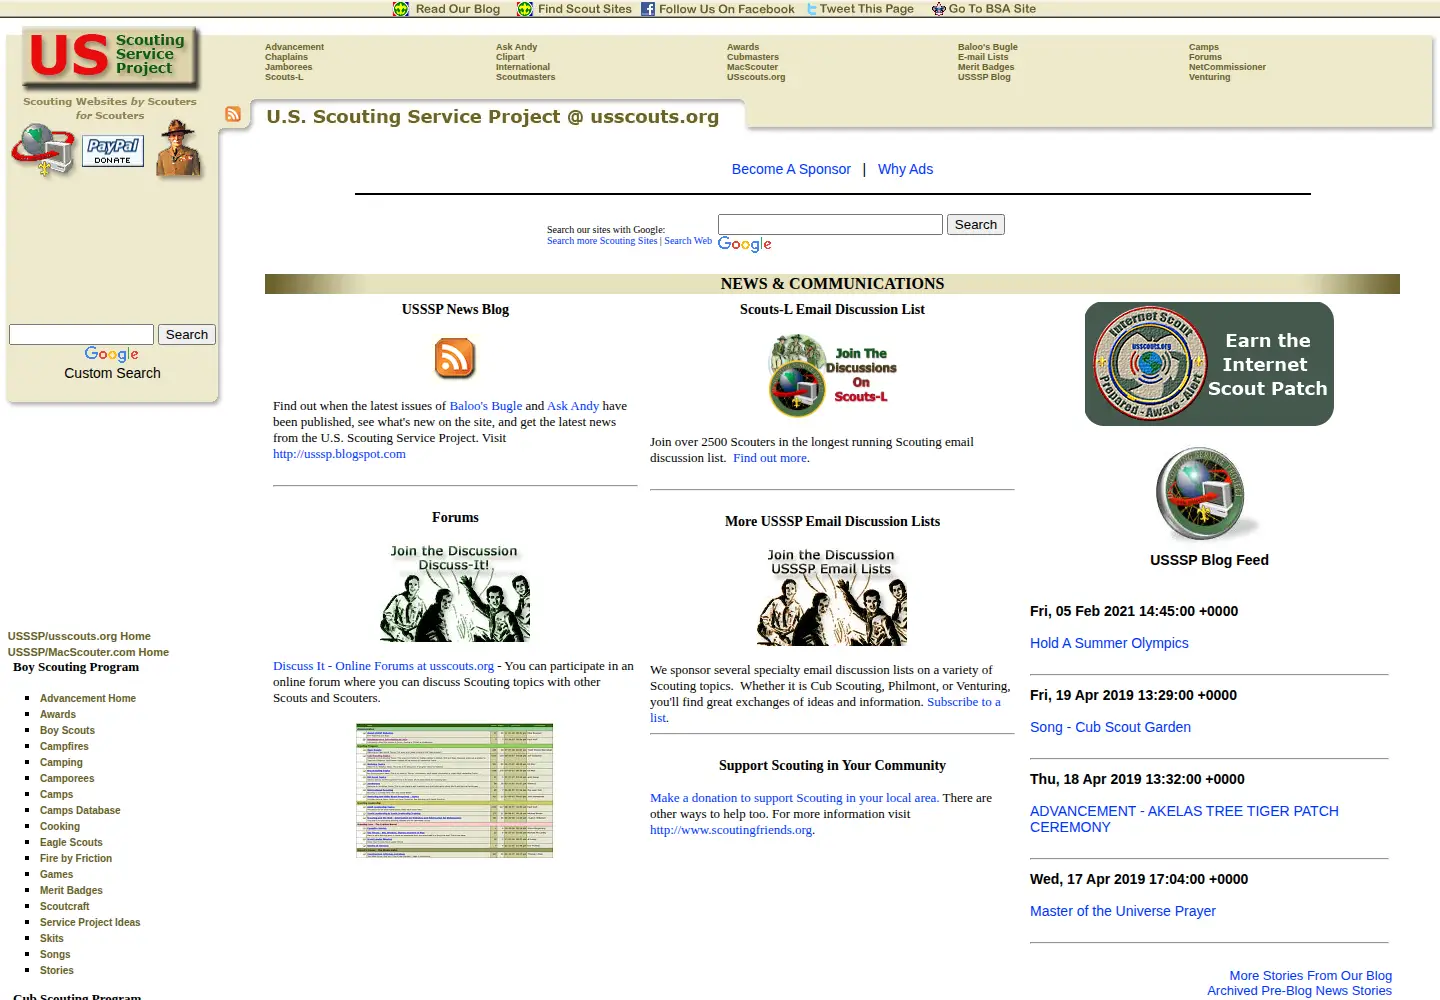Open Eagle Scouts sidebar link

coord(71,842)
